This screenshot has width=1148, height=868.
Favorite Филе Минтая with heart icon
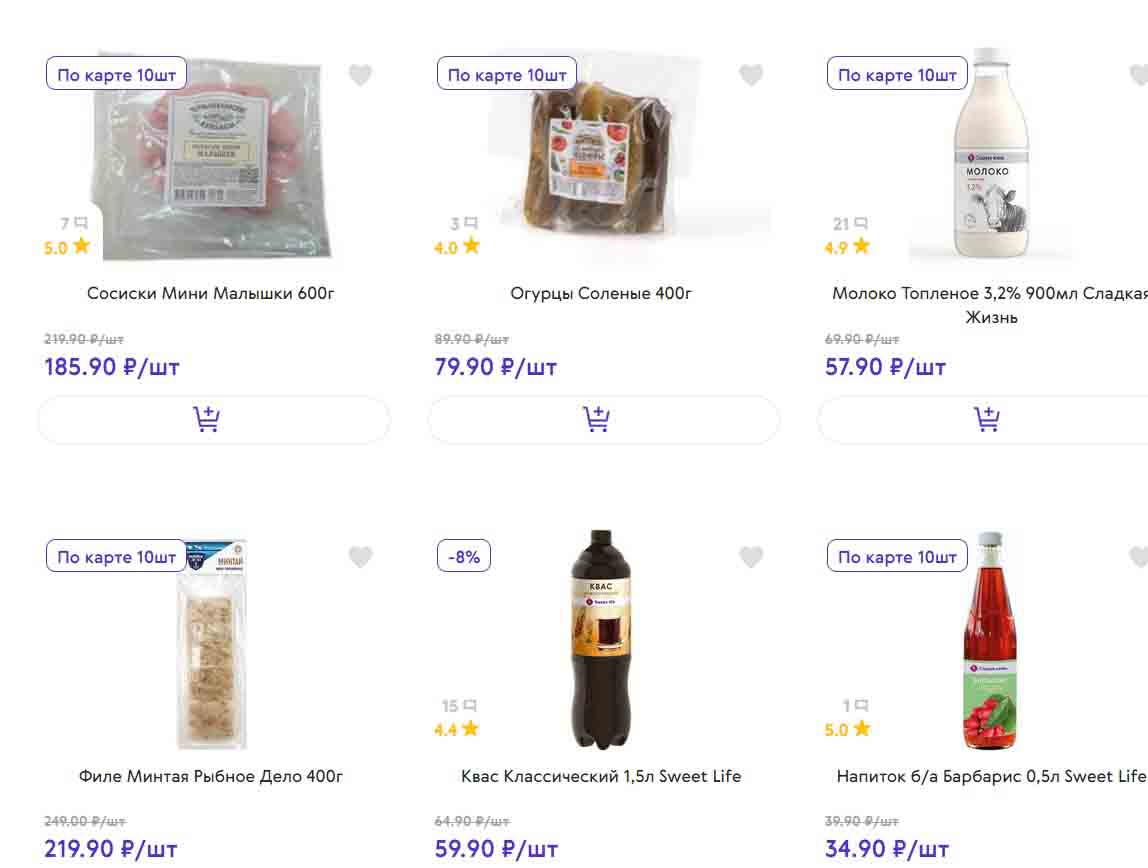(x=360, y=557)
